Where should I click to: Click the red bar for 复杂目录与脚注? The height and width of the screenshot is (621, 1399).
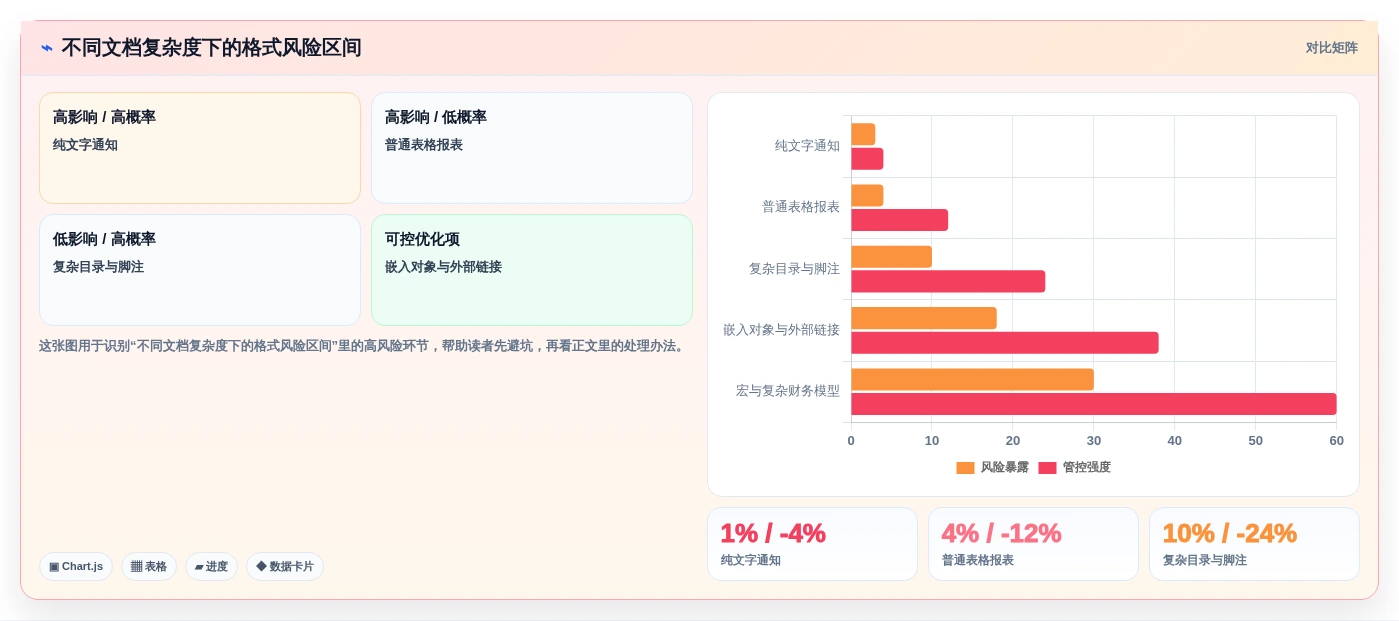948,281
